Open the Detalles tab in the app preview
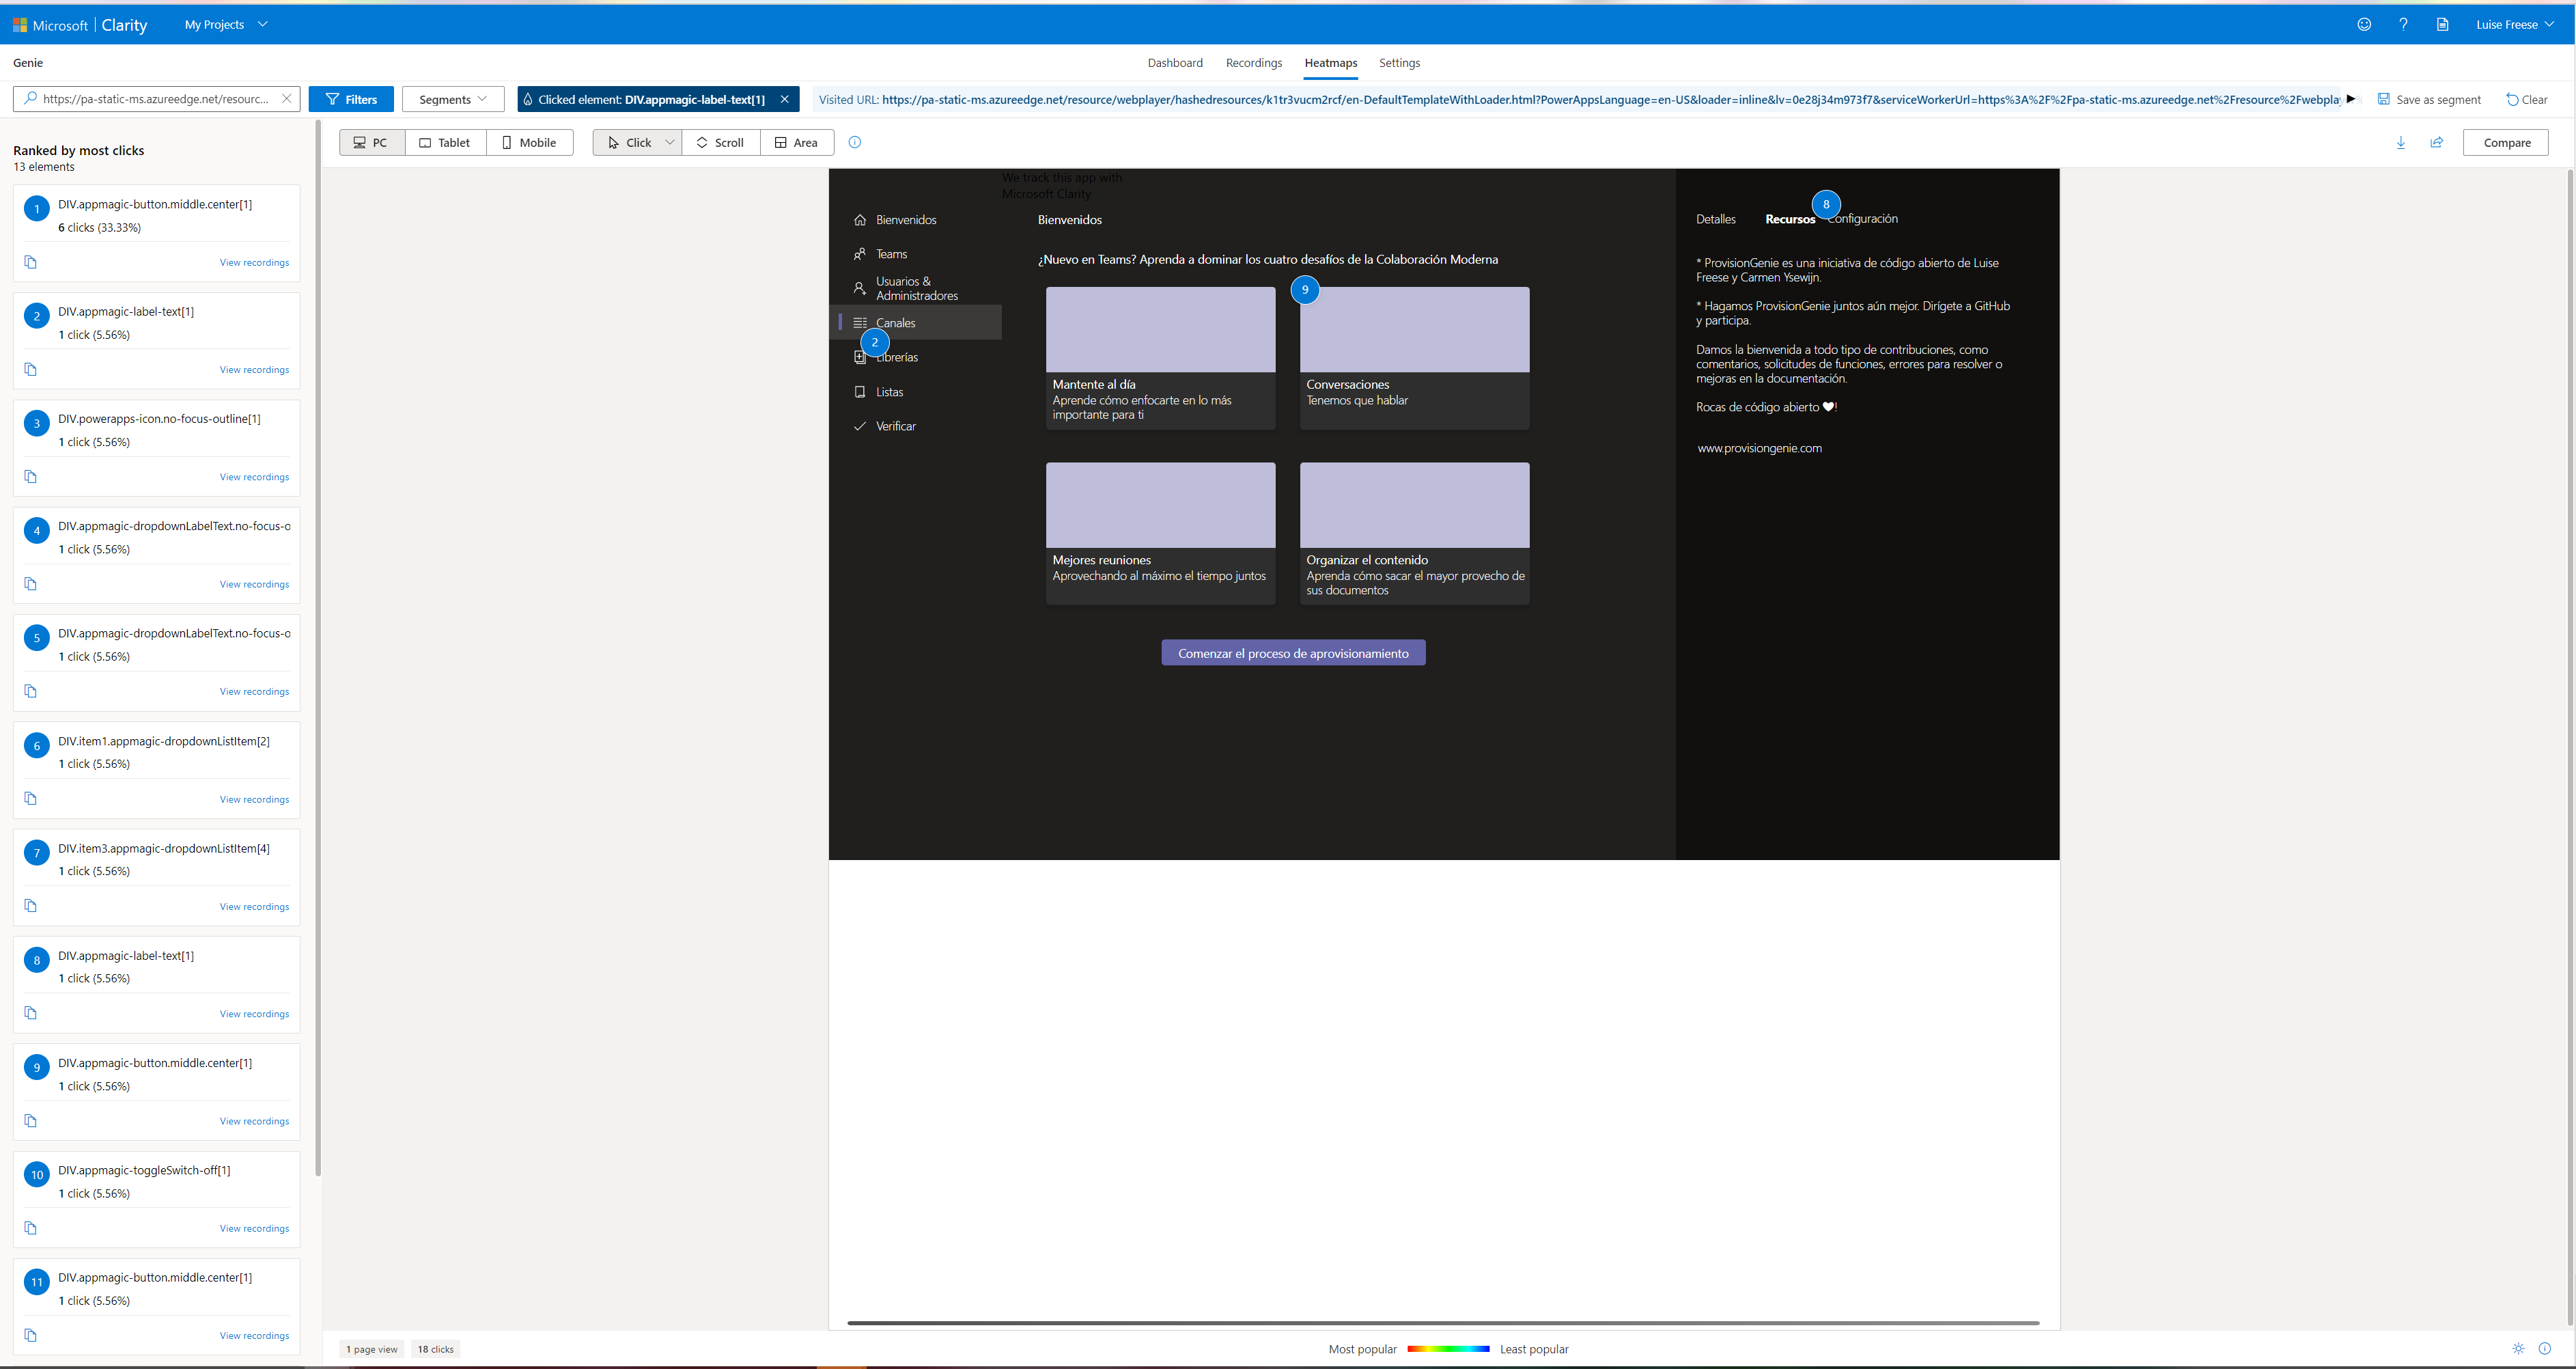Image resolution: width=2576 pixels, height=1369 pixels. pos(1716,219)
